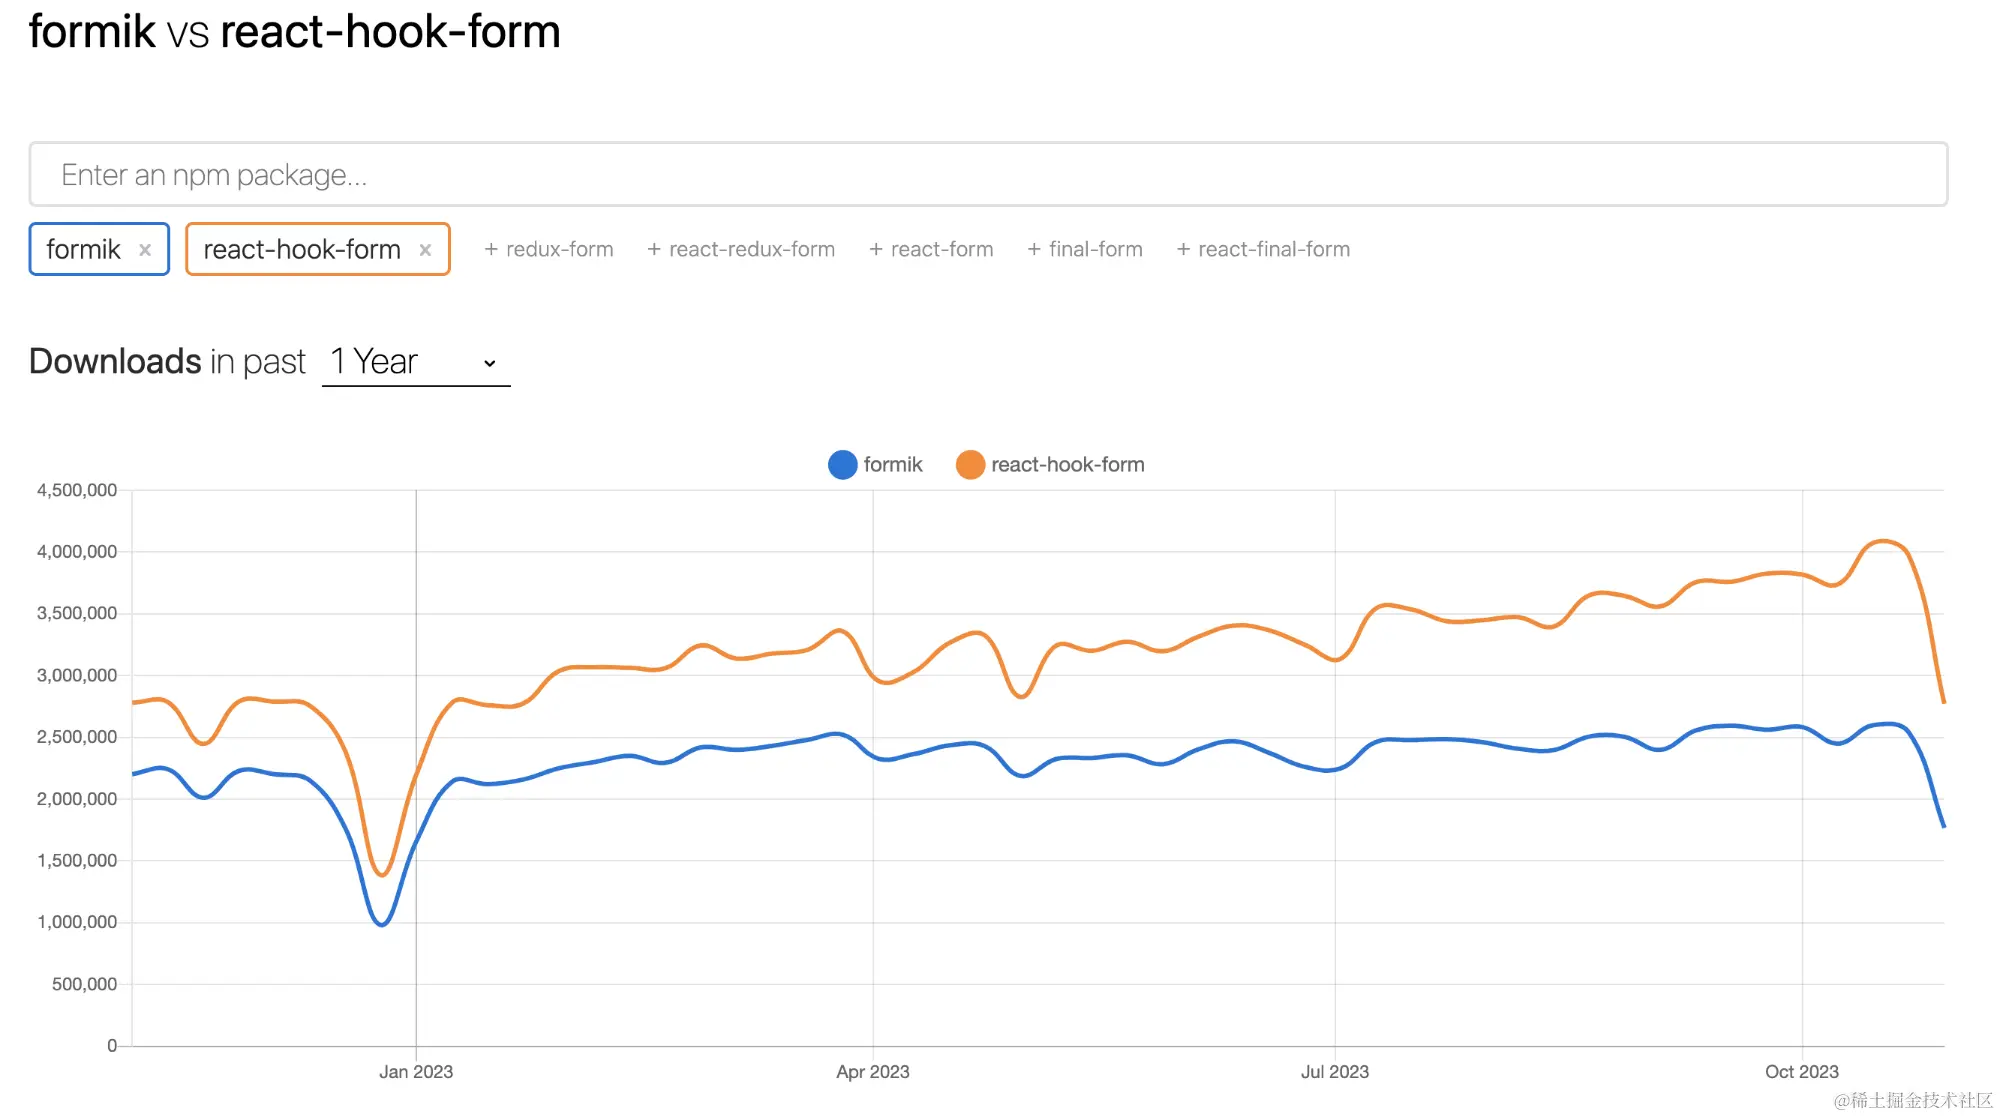Viewport: 2000px width, 1117px height.
Task: Toggle the blue formik legend swatch
Action: coord(843,465)
